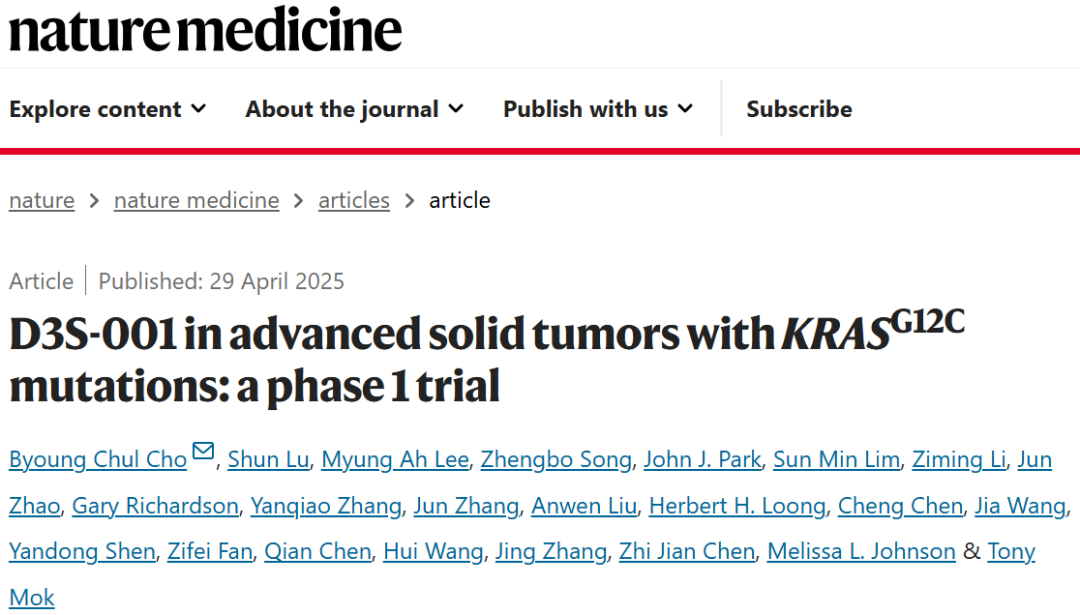Open the About the journal menu
The height and width of the screenshot is (615, 1080).
(x=354, y=109)
